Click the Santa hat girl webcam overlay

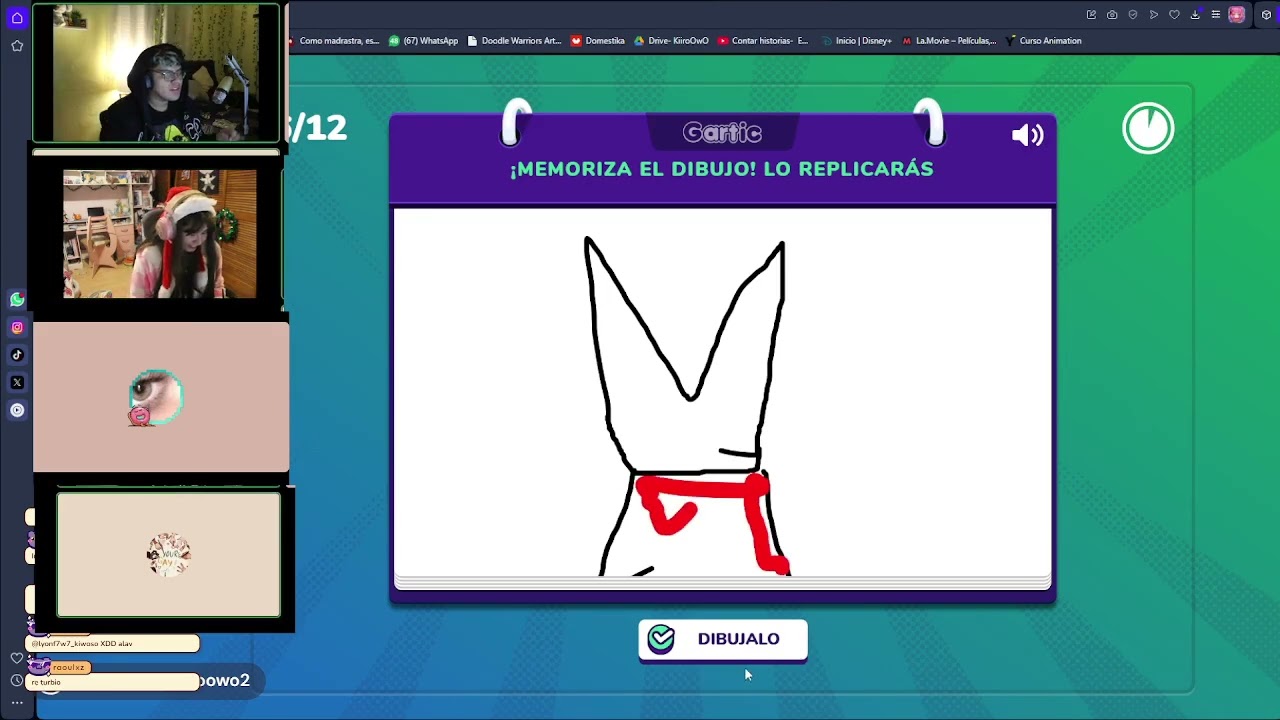point(160,234)
